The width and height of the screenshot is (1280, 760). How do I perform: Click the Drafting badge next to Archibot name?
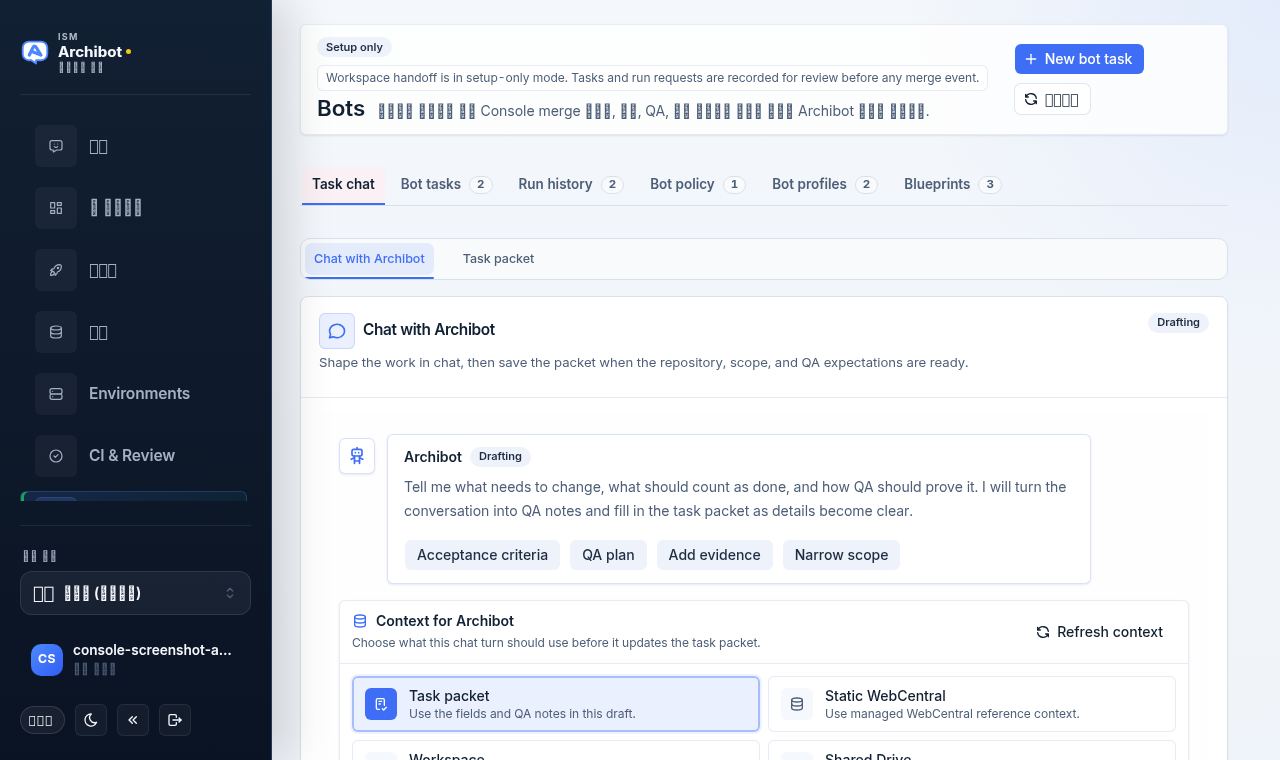point(500,456)
